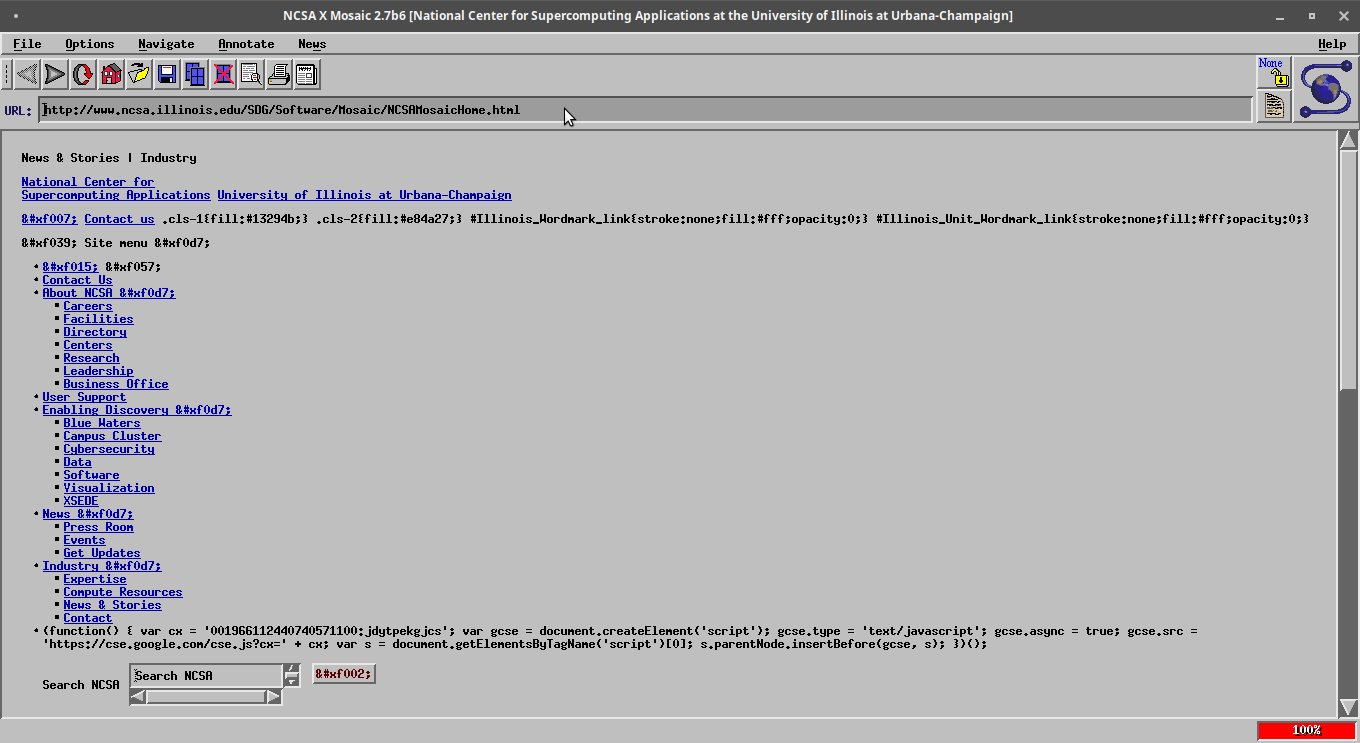Viewport: 1360px width, 743px height.
Task: Open the Options menu
Action: click(x=90, y=44)
